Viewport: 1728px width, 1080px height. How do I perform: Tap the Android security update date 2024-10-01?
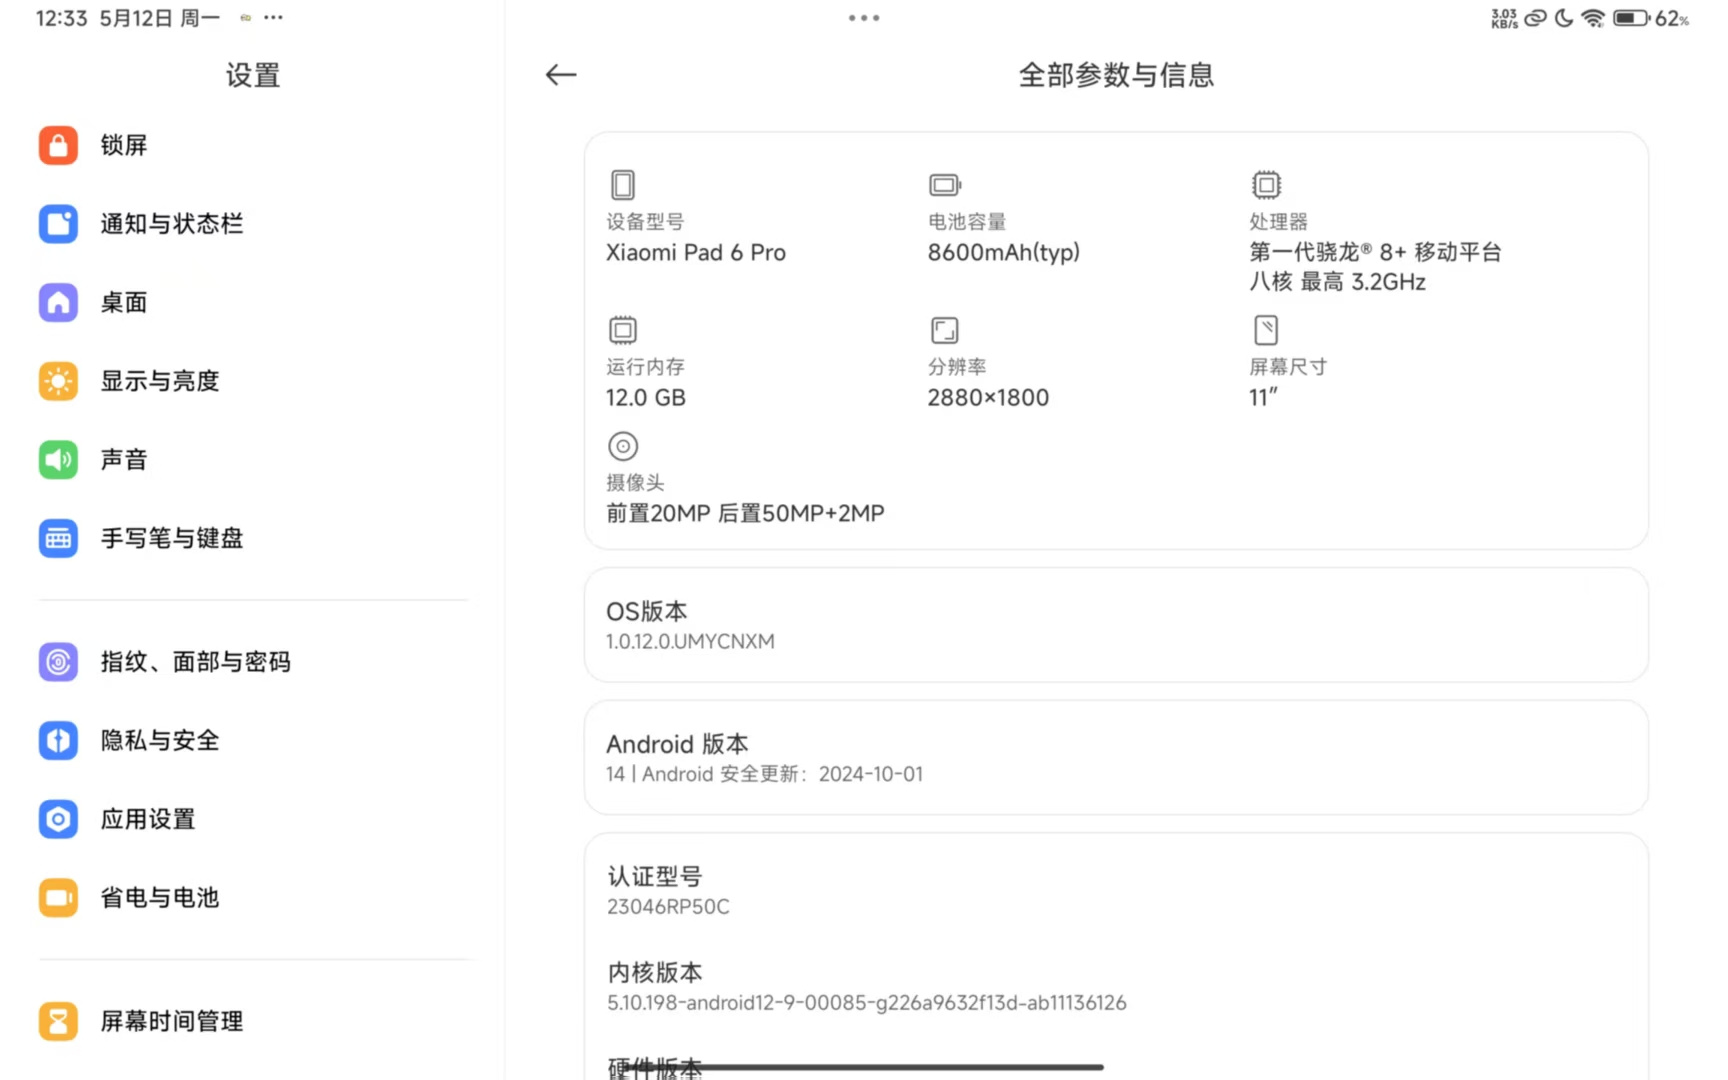[x=871, y=774]
